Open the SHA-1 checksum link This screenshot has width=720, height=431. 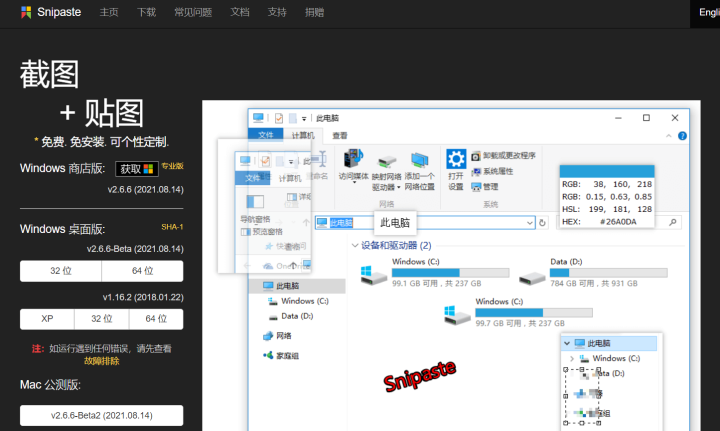pos(172,227)
